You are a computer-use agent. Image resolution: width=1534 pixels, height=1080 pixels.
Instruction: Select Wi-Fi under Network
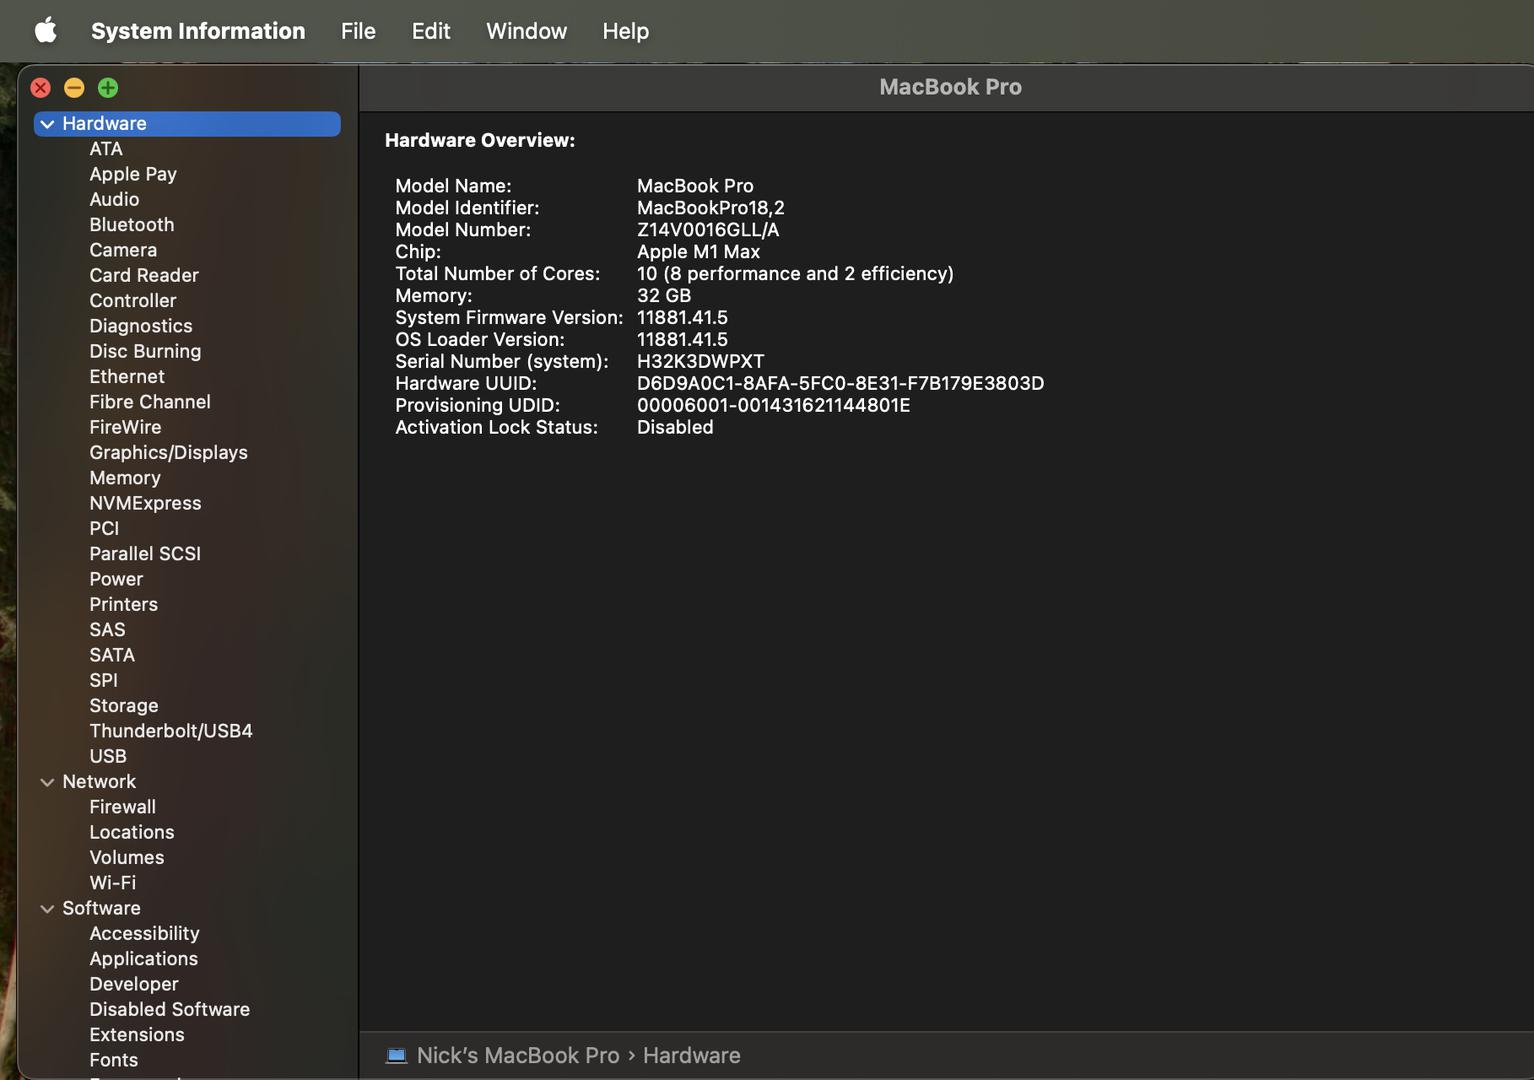(x=112, y=883)
